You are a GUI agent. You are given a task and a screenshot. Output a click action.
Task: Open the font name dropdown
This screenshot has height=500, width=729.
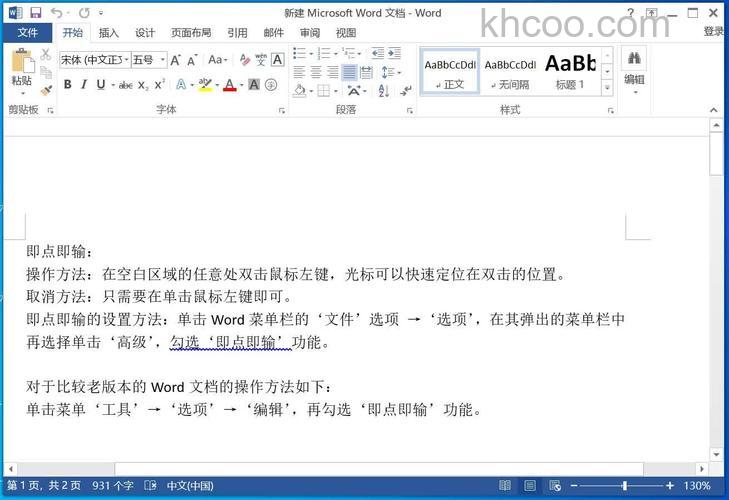tap(127, 60)
